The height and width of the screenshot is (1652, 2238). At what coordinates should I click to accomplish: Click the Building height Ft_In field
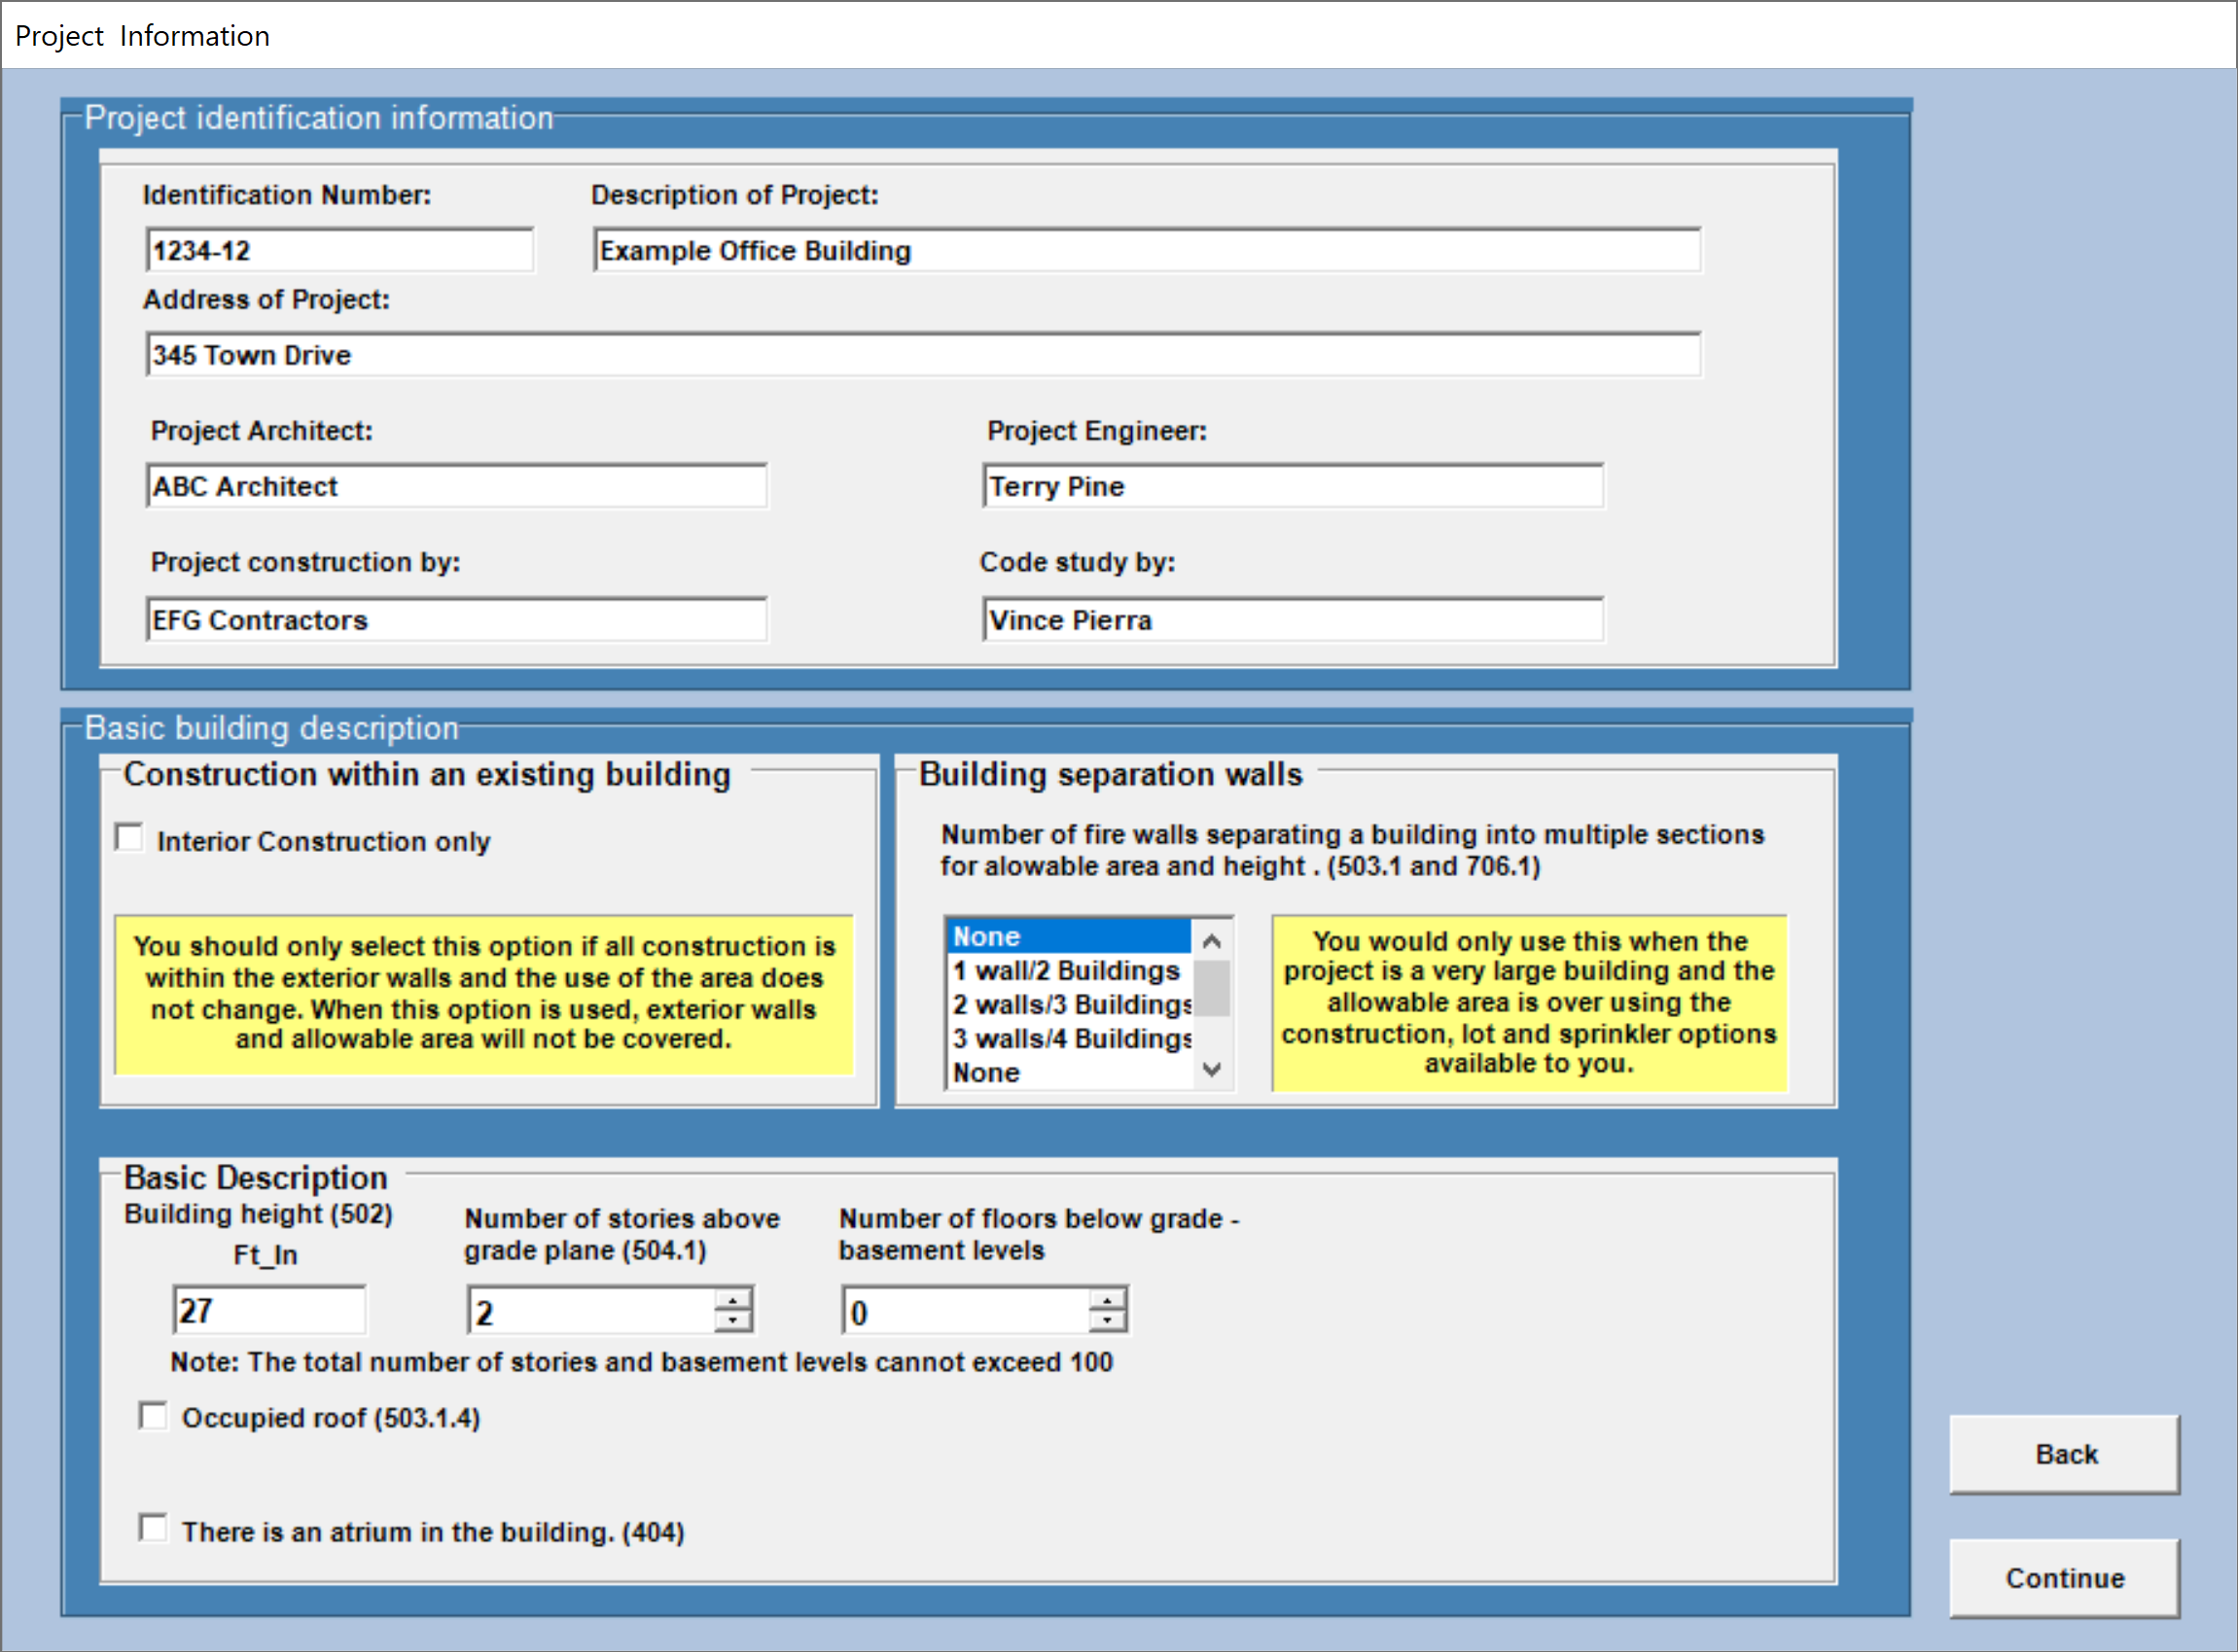click(x=268, y=1308)
